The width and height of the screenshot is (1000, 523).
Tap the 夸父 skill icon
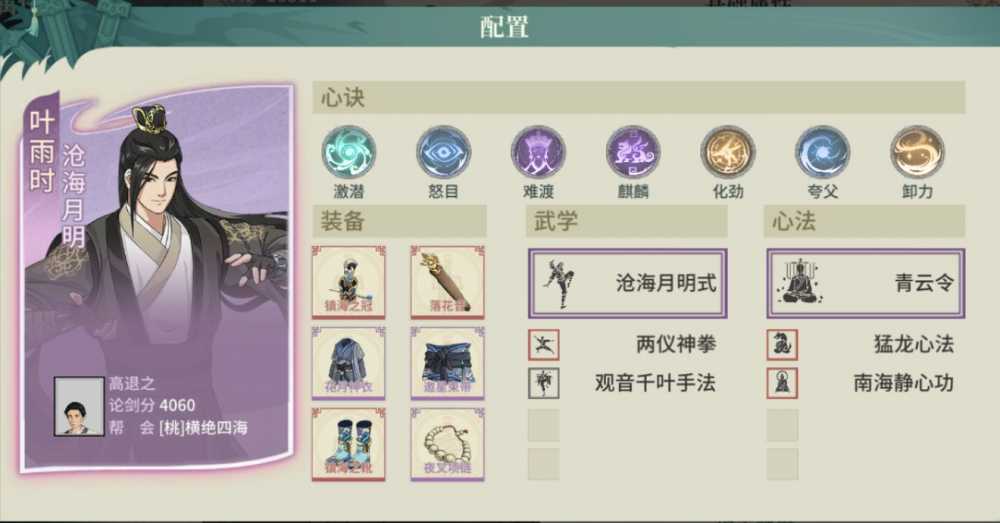[x=822, y=152]
